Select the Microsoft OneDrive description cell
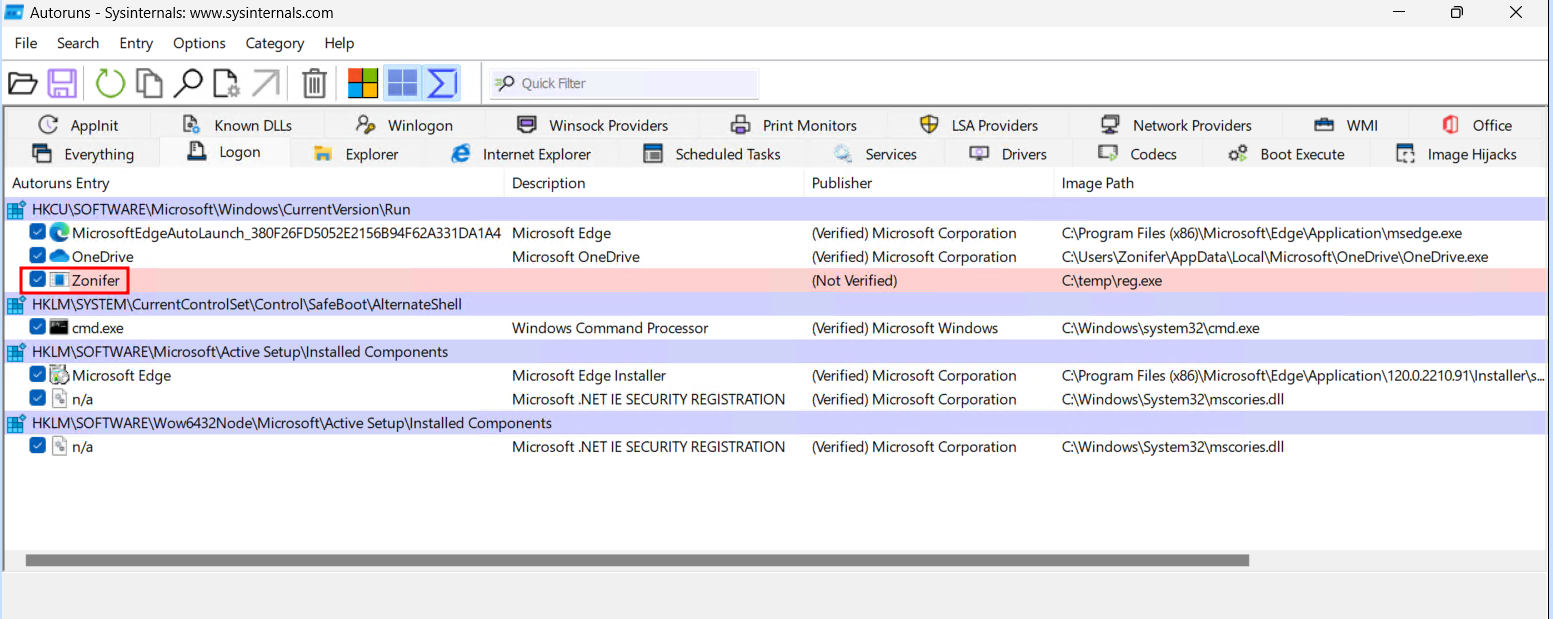1553x619 pixels. coord(575,257)
